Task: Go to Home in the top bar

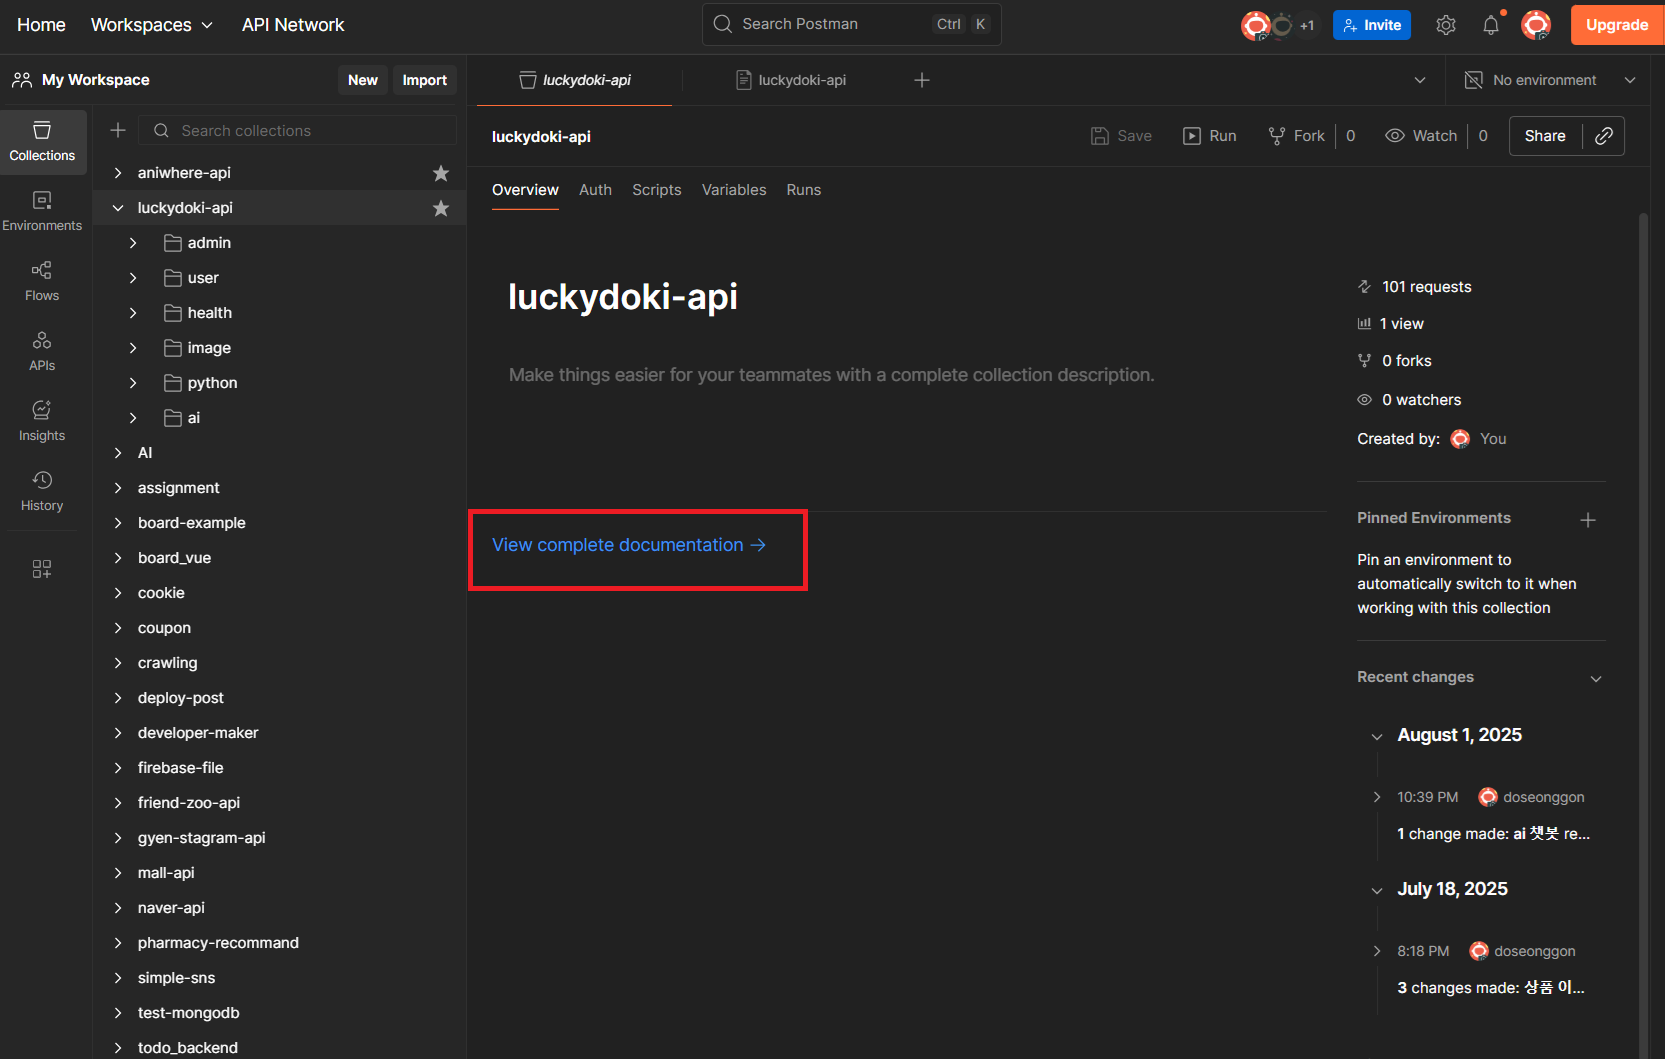Action: 41,25
